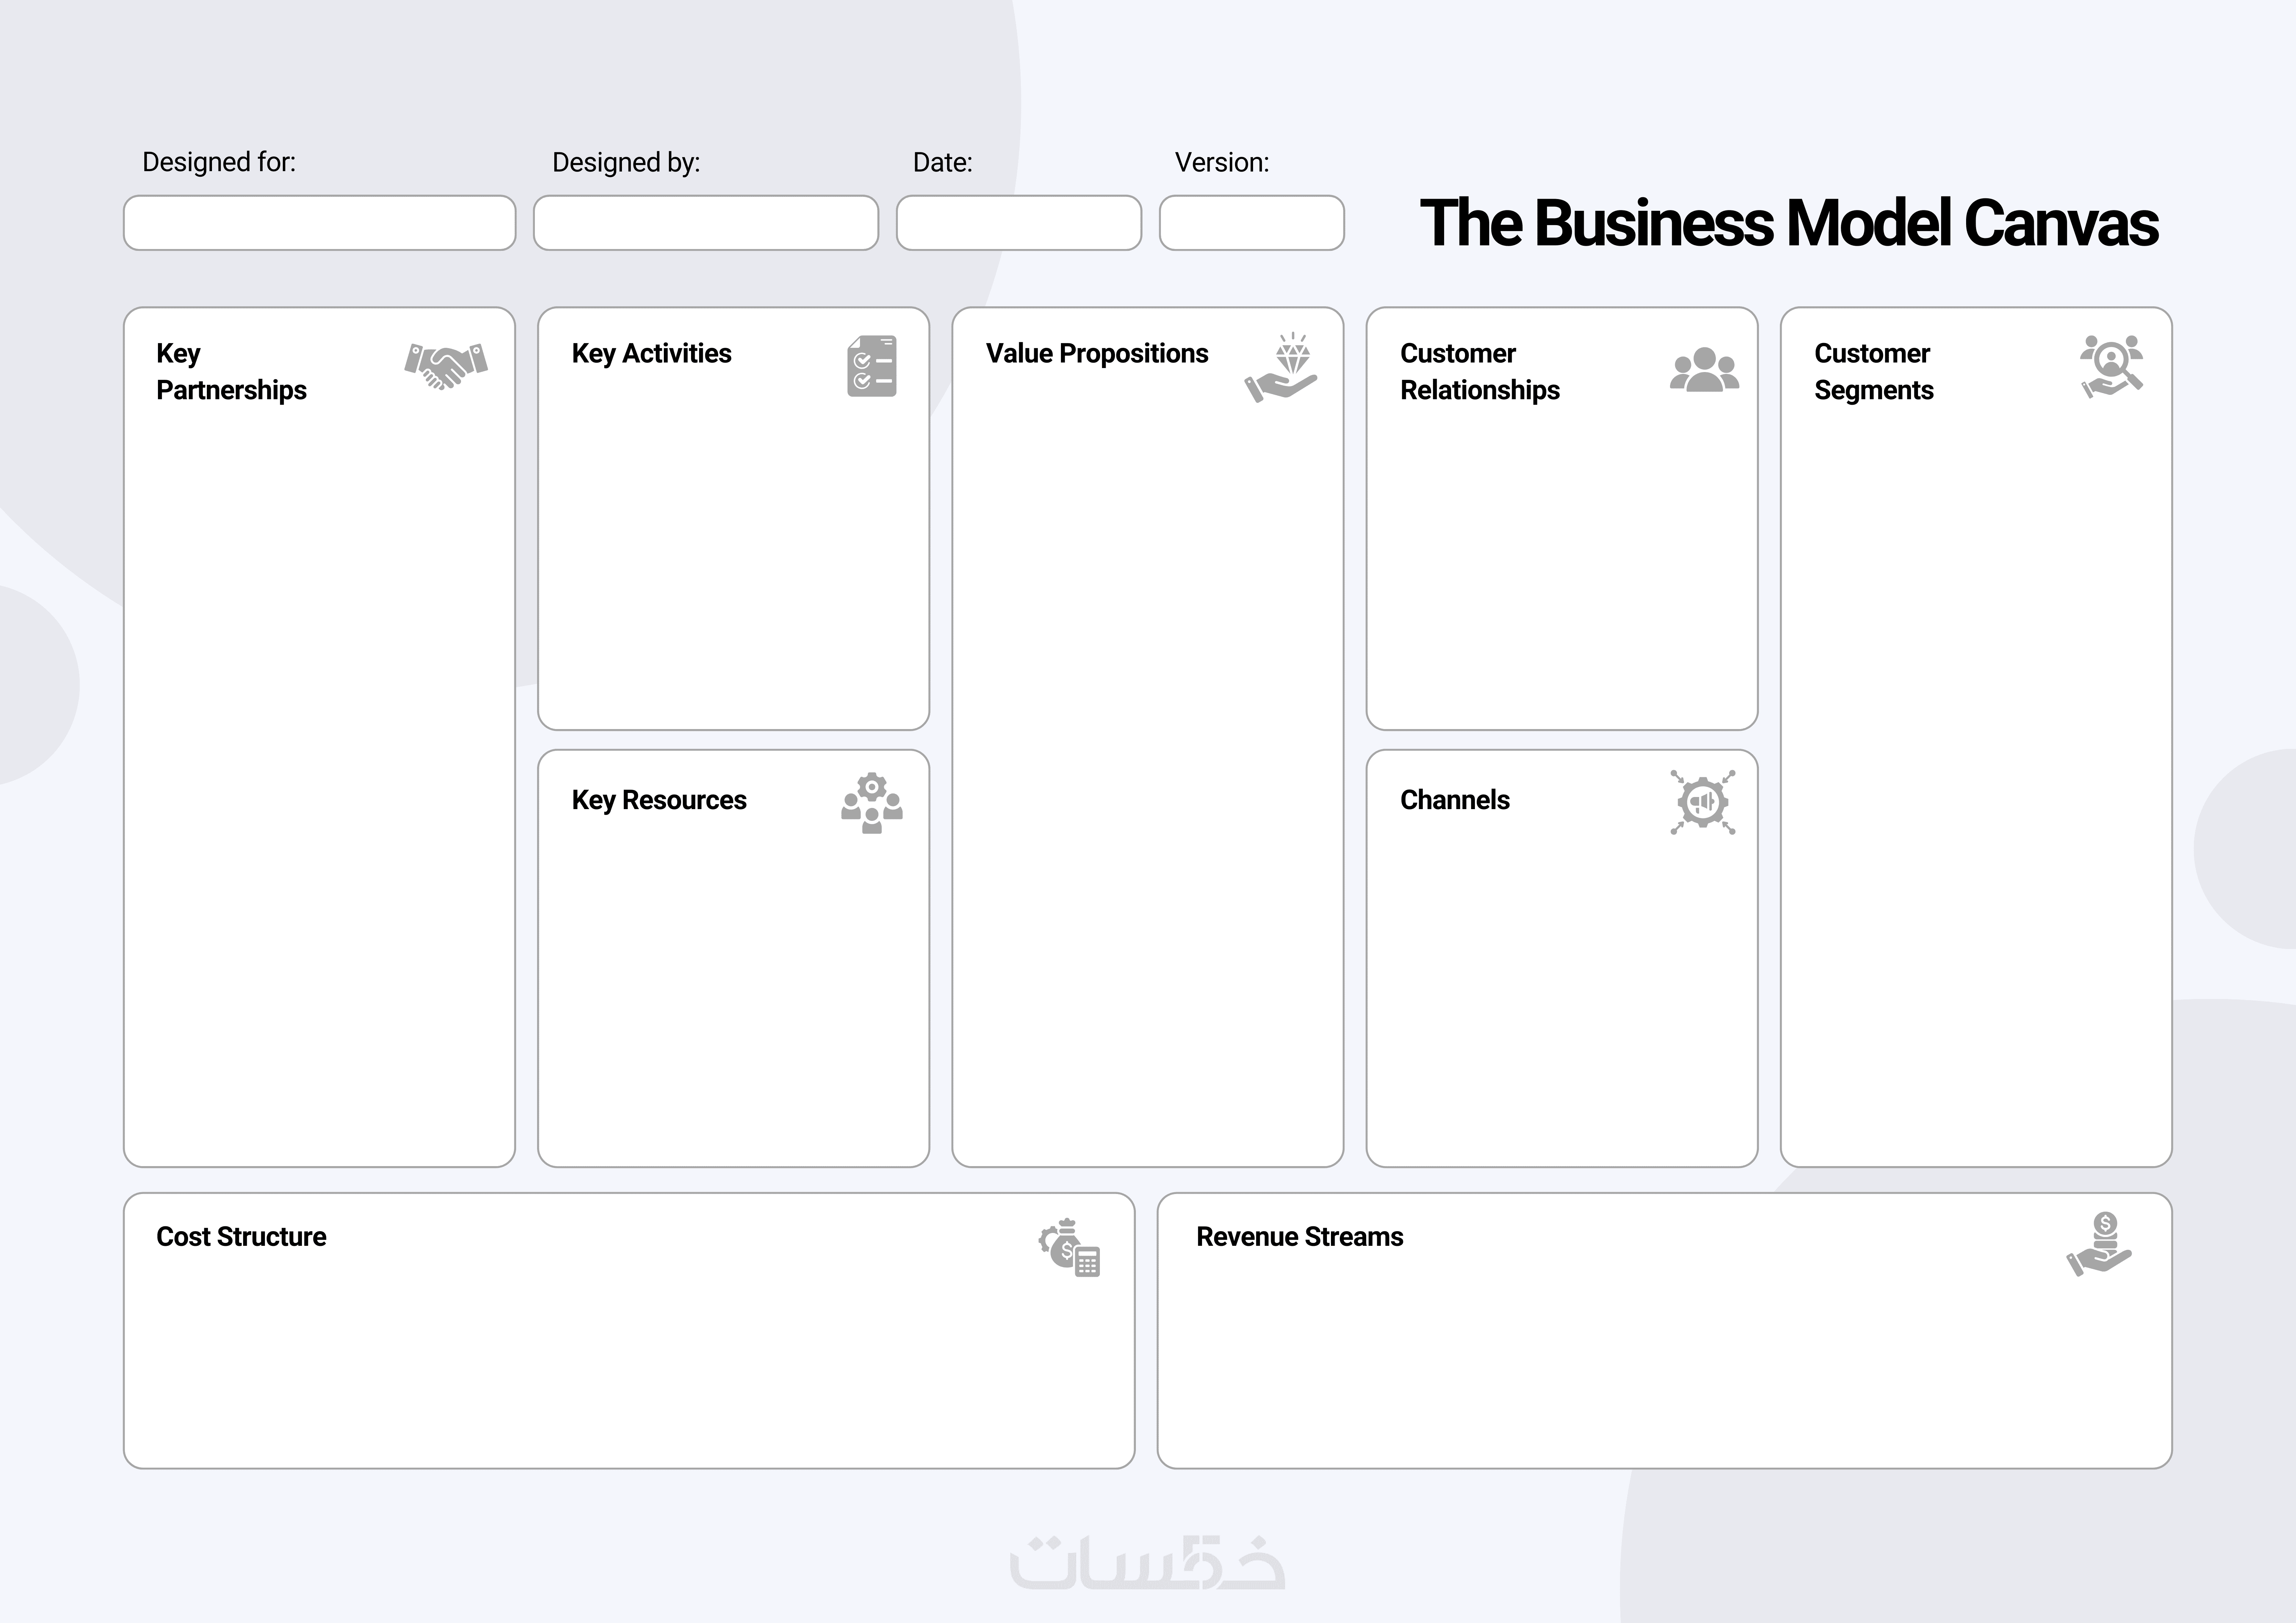This screenshot has width=2296, height=1623.
Task: Click the Key Partnerships handshake icon
Action: (x=446, y=366)
